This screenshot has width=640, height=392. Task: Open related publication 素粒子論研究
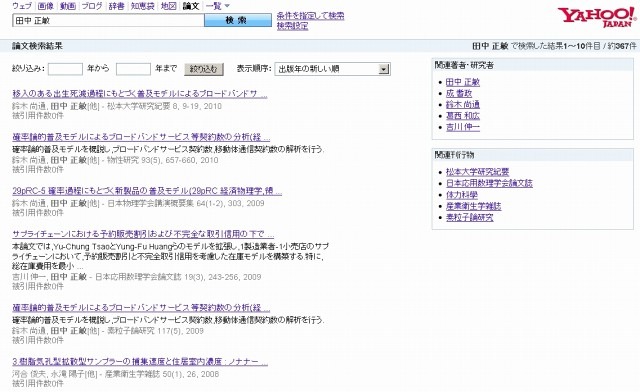click(x=469, y=217)
